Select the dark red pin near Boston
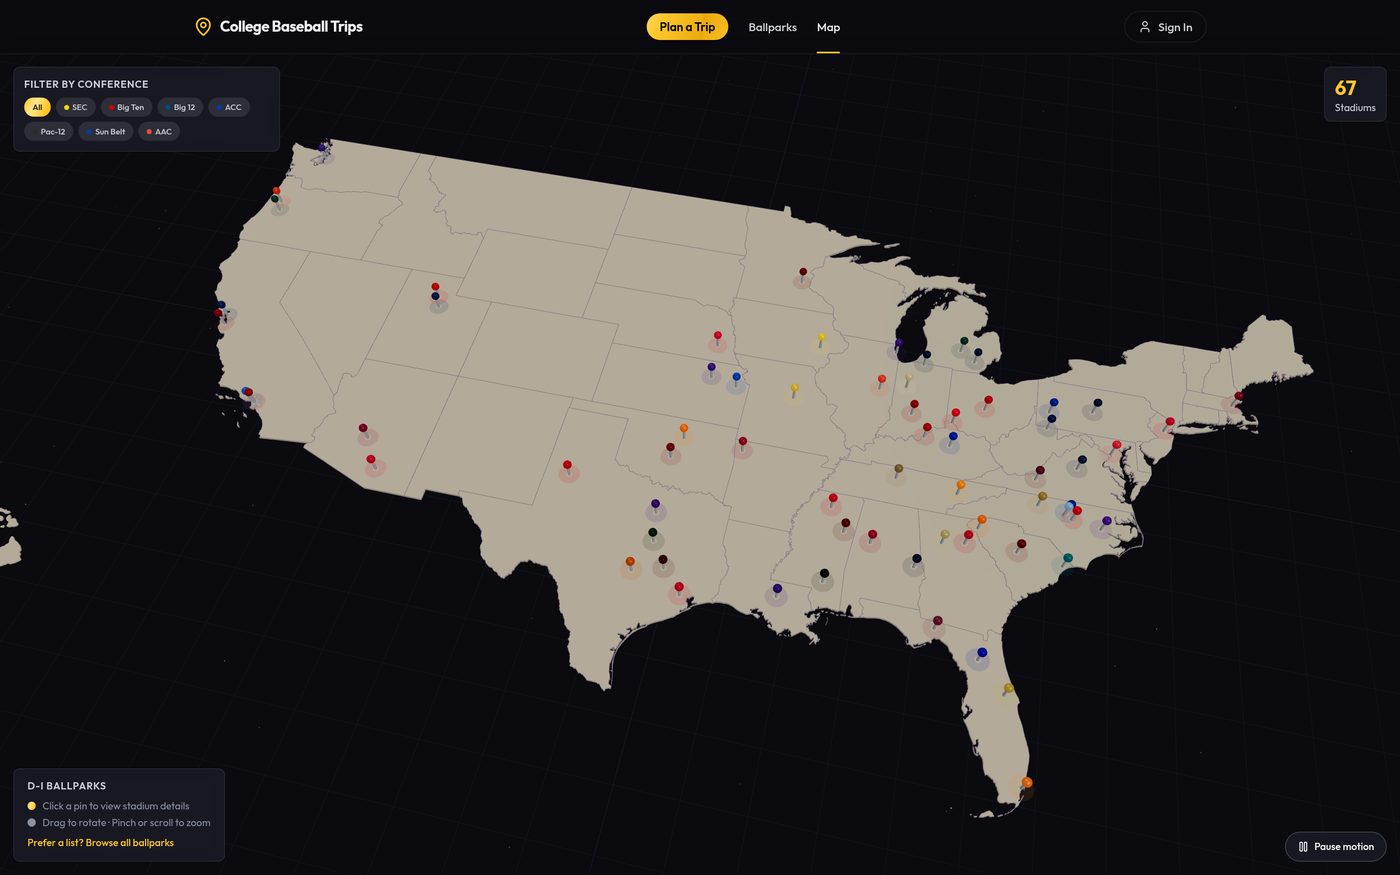The height and width of the screenshot is (875, 1400). (1239, 397)
